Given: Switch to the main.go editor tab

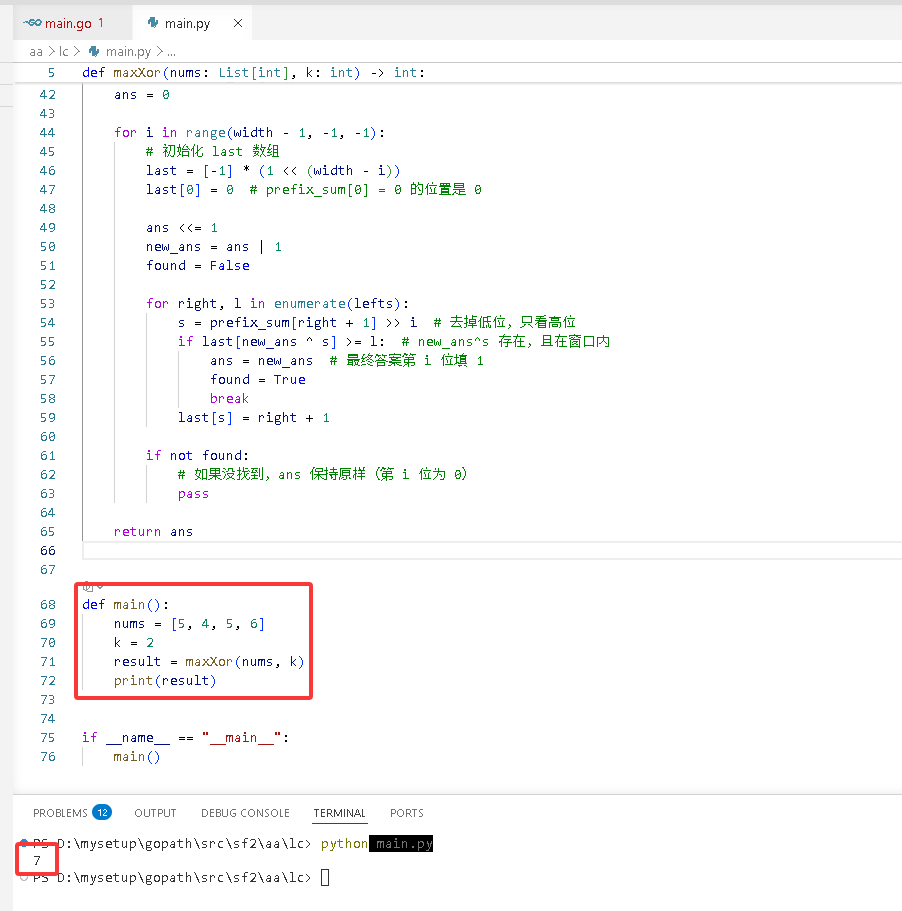Looking at the screenshot, I should pos(63,23).
